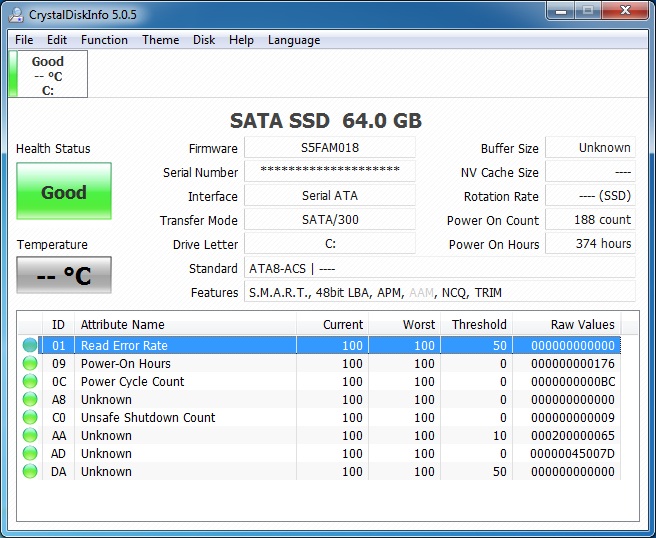Click the Features field listing S.M.A.R.T.
This screenshot has width=656, height=538.
[x=440, y=292]
